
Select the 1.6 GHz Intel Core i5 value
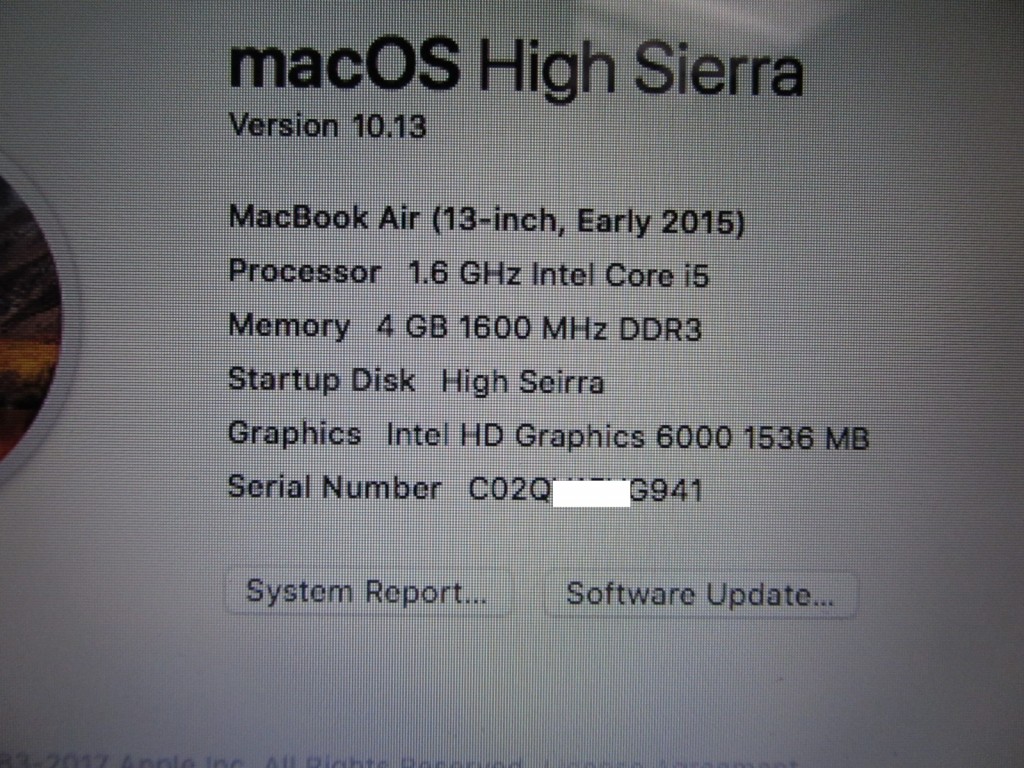click(x=558, y=274)
